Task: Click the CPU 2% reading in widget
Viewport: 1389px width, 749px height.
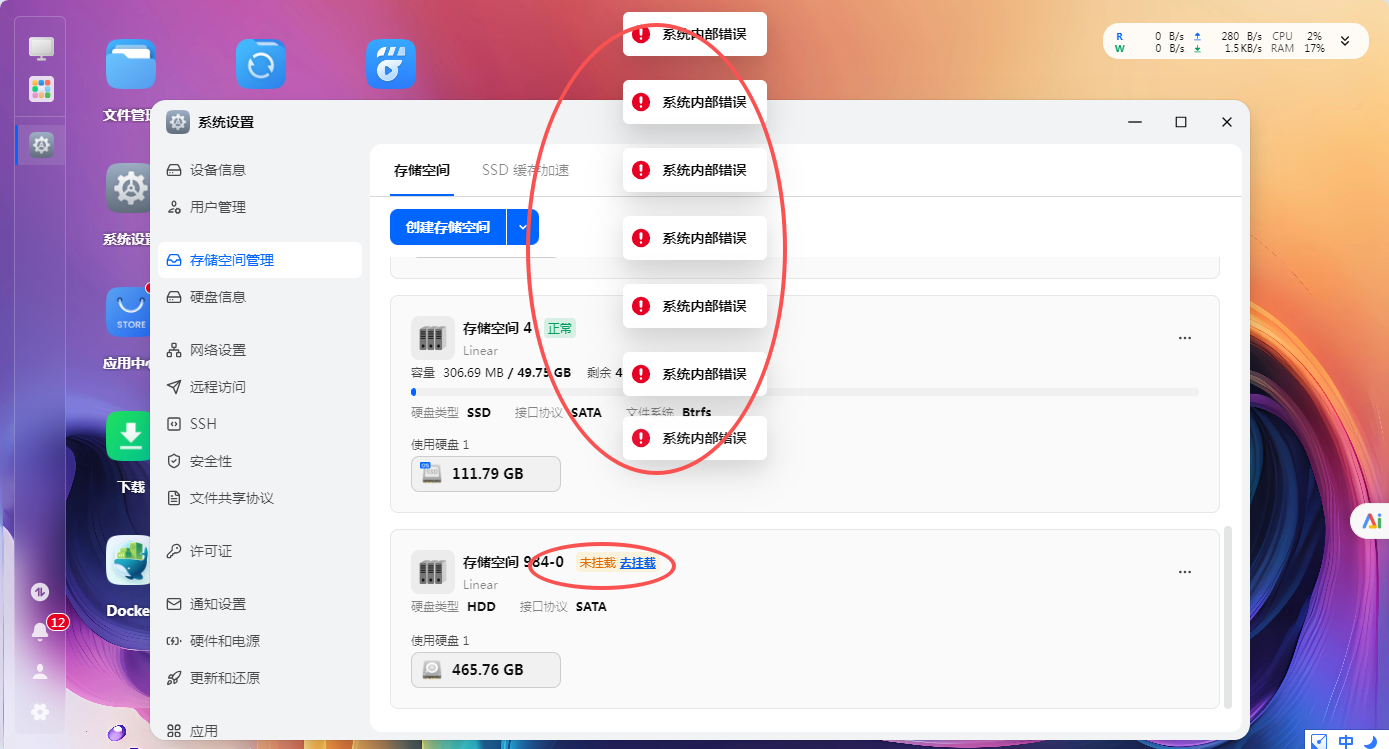Action: 1297,36
